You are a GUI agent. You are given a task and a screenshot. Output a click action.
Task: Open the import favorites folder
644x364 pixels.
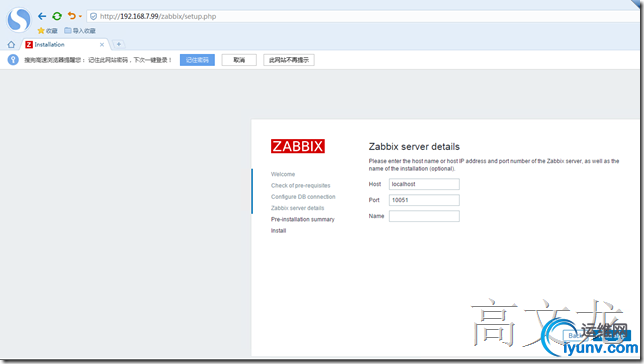pyautogui.click(x=80, y=31)
